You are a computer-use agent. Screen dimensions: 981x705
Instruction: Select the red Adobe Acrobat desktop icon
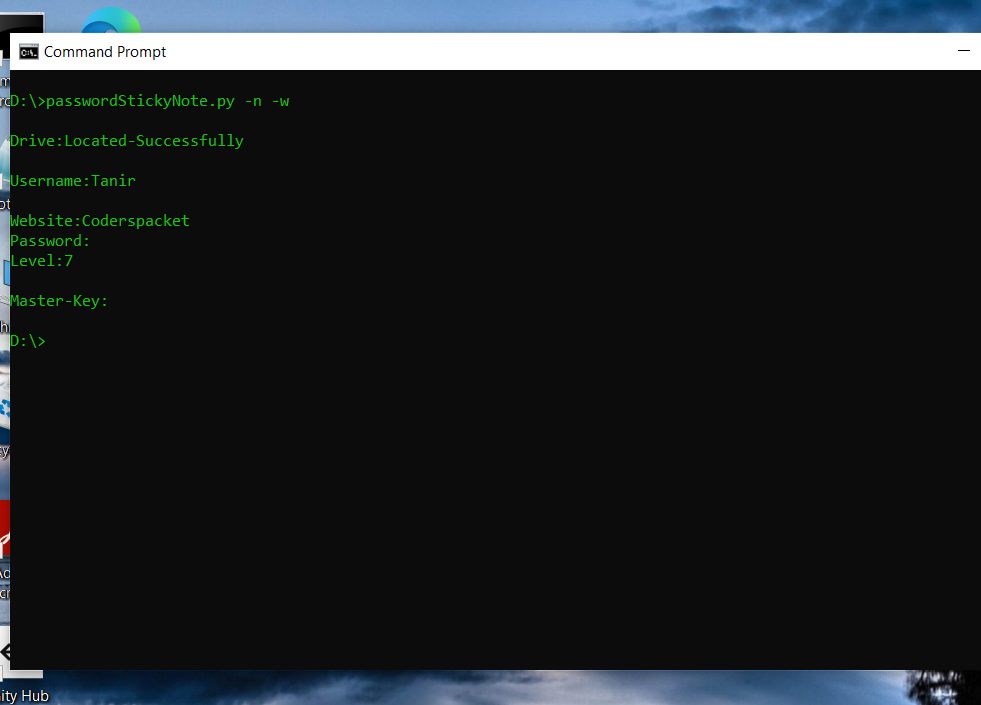point(4,530)
